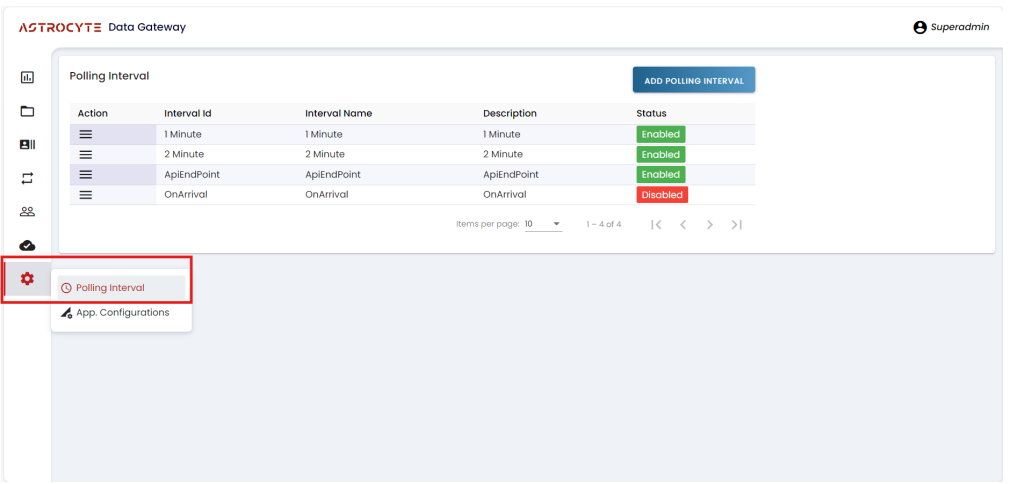Jump to the last page arrow
The image size is (1012, 484).
736,224
